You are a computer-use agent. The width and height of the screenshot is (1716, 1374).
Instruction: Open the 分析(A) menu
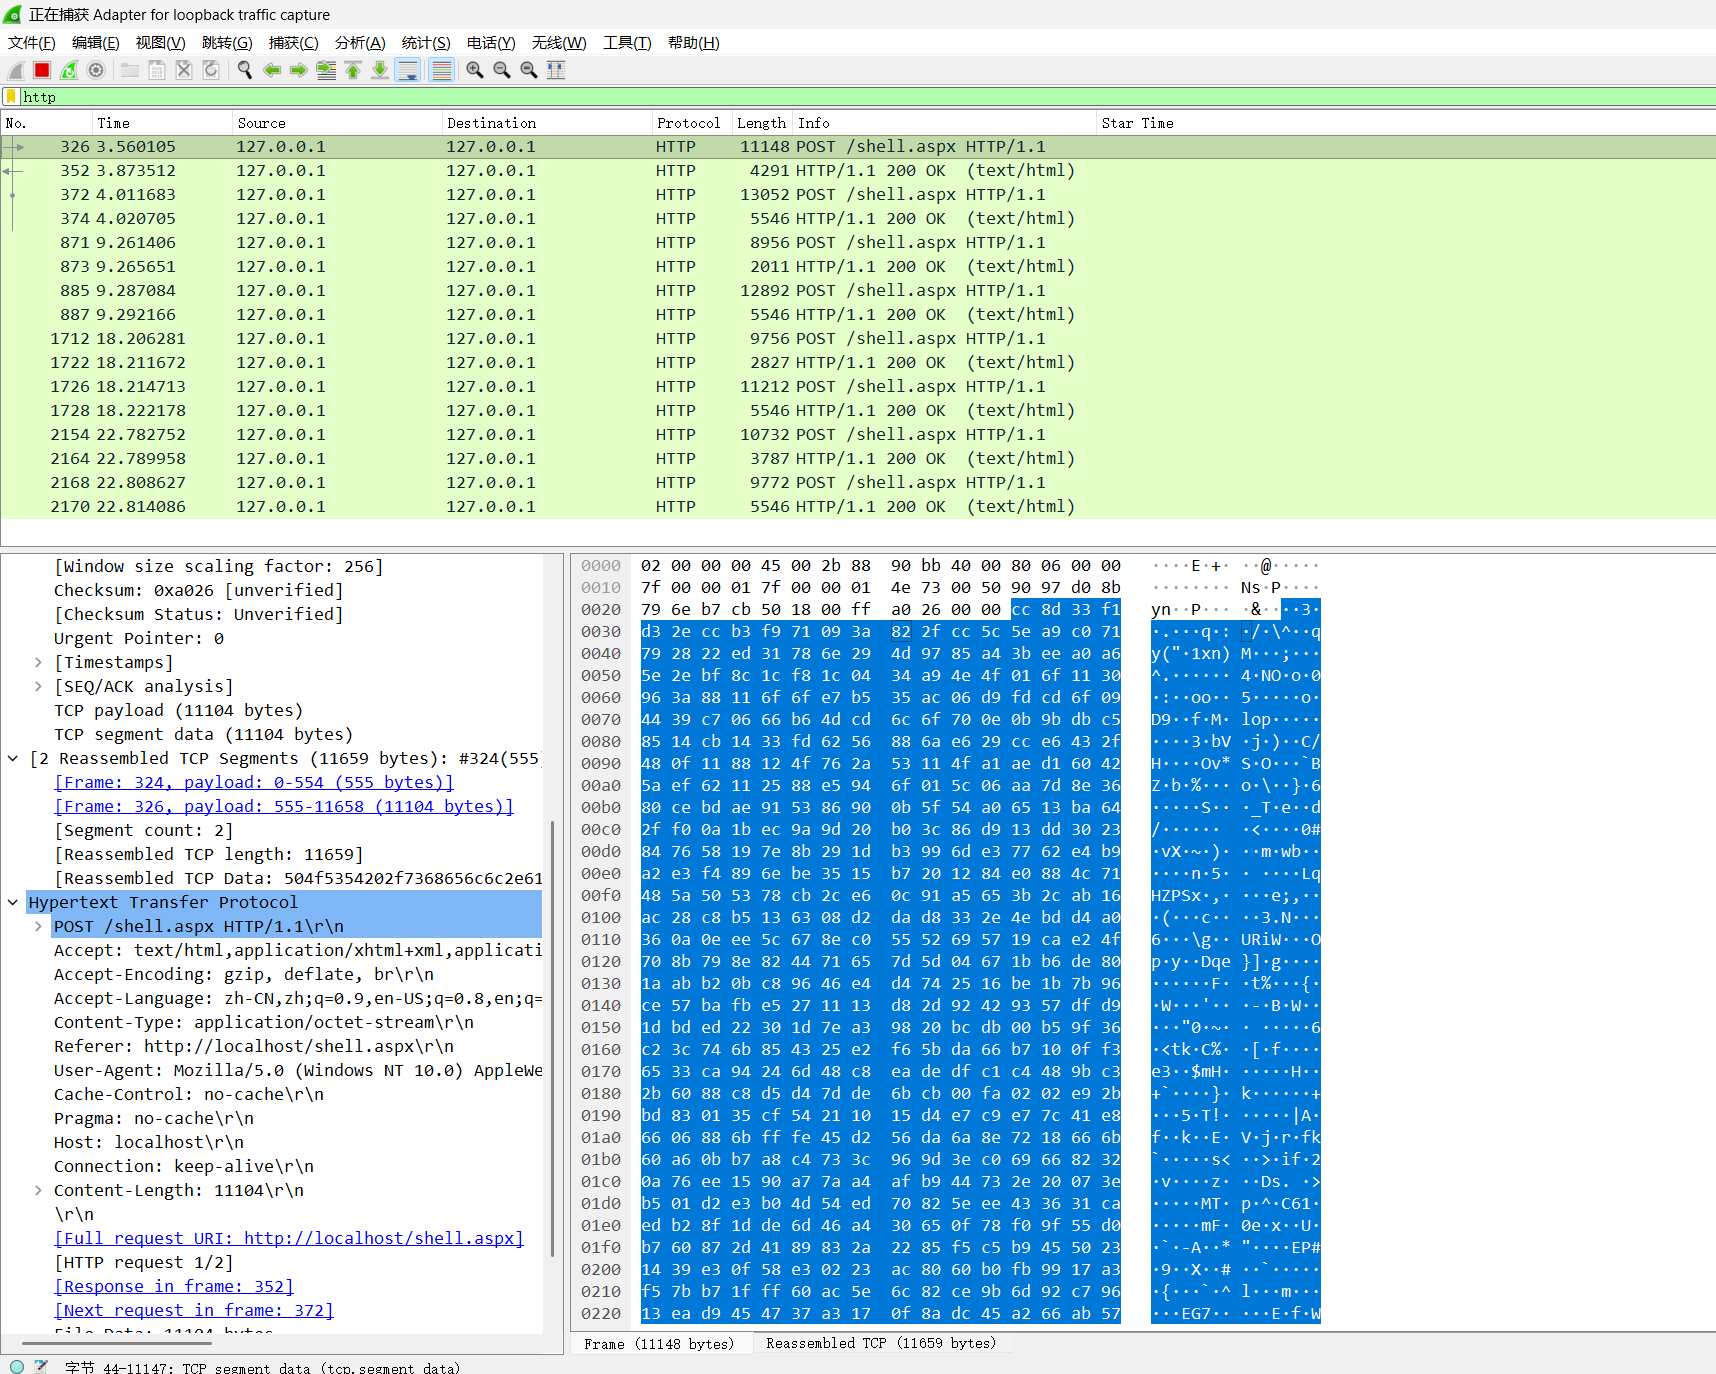(x=359, y=42)
